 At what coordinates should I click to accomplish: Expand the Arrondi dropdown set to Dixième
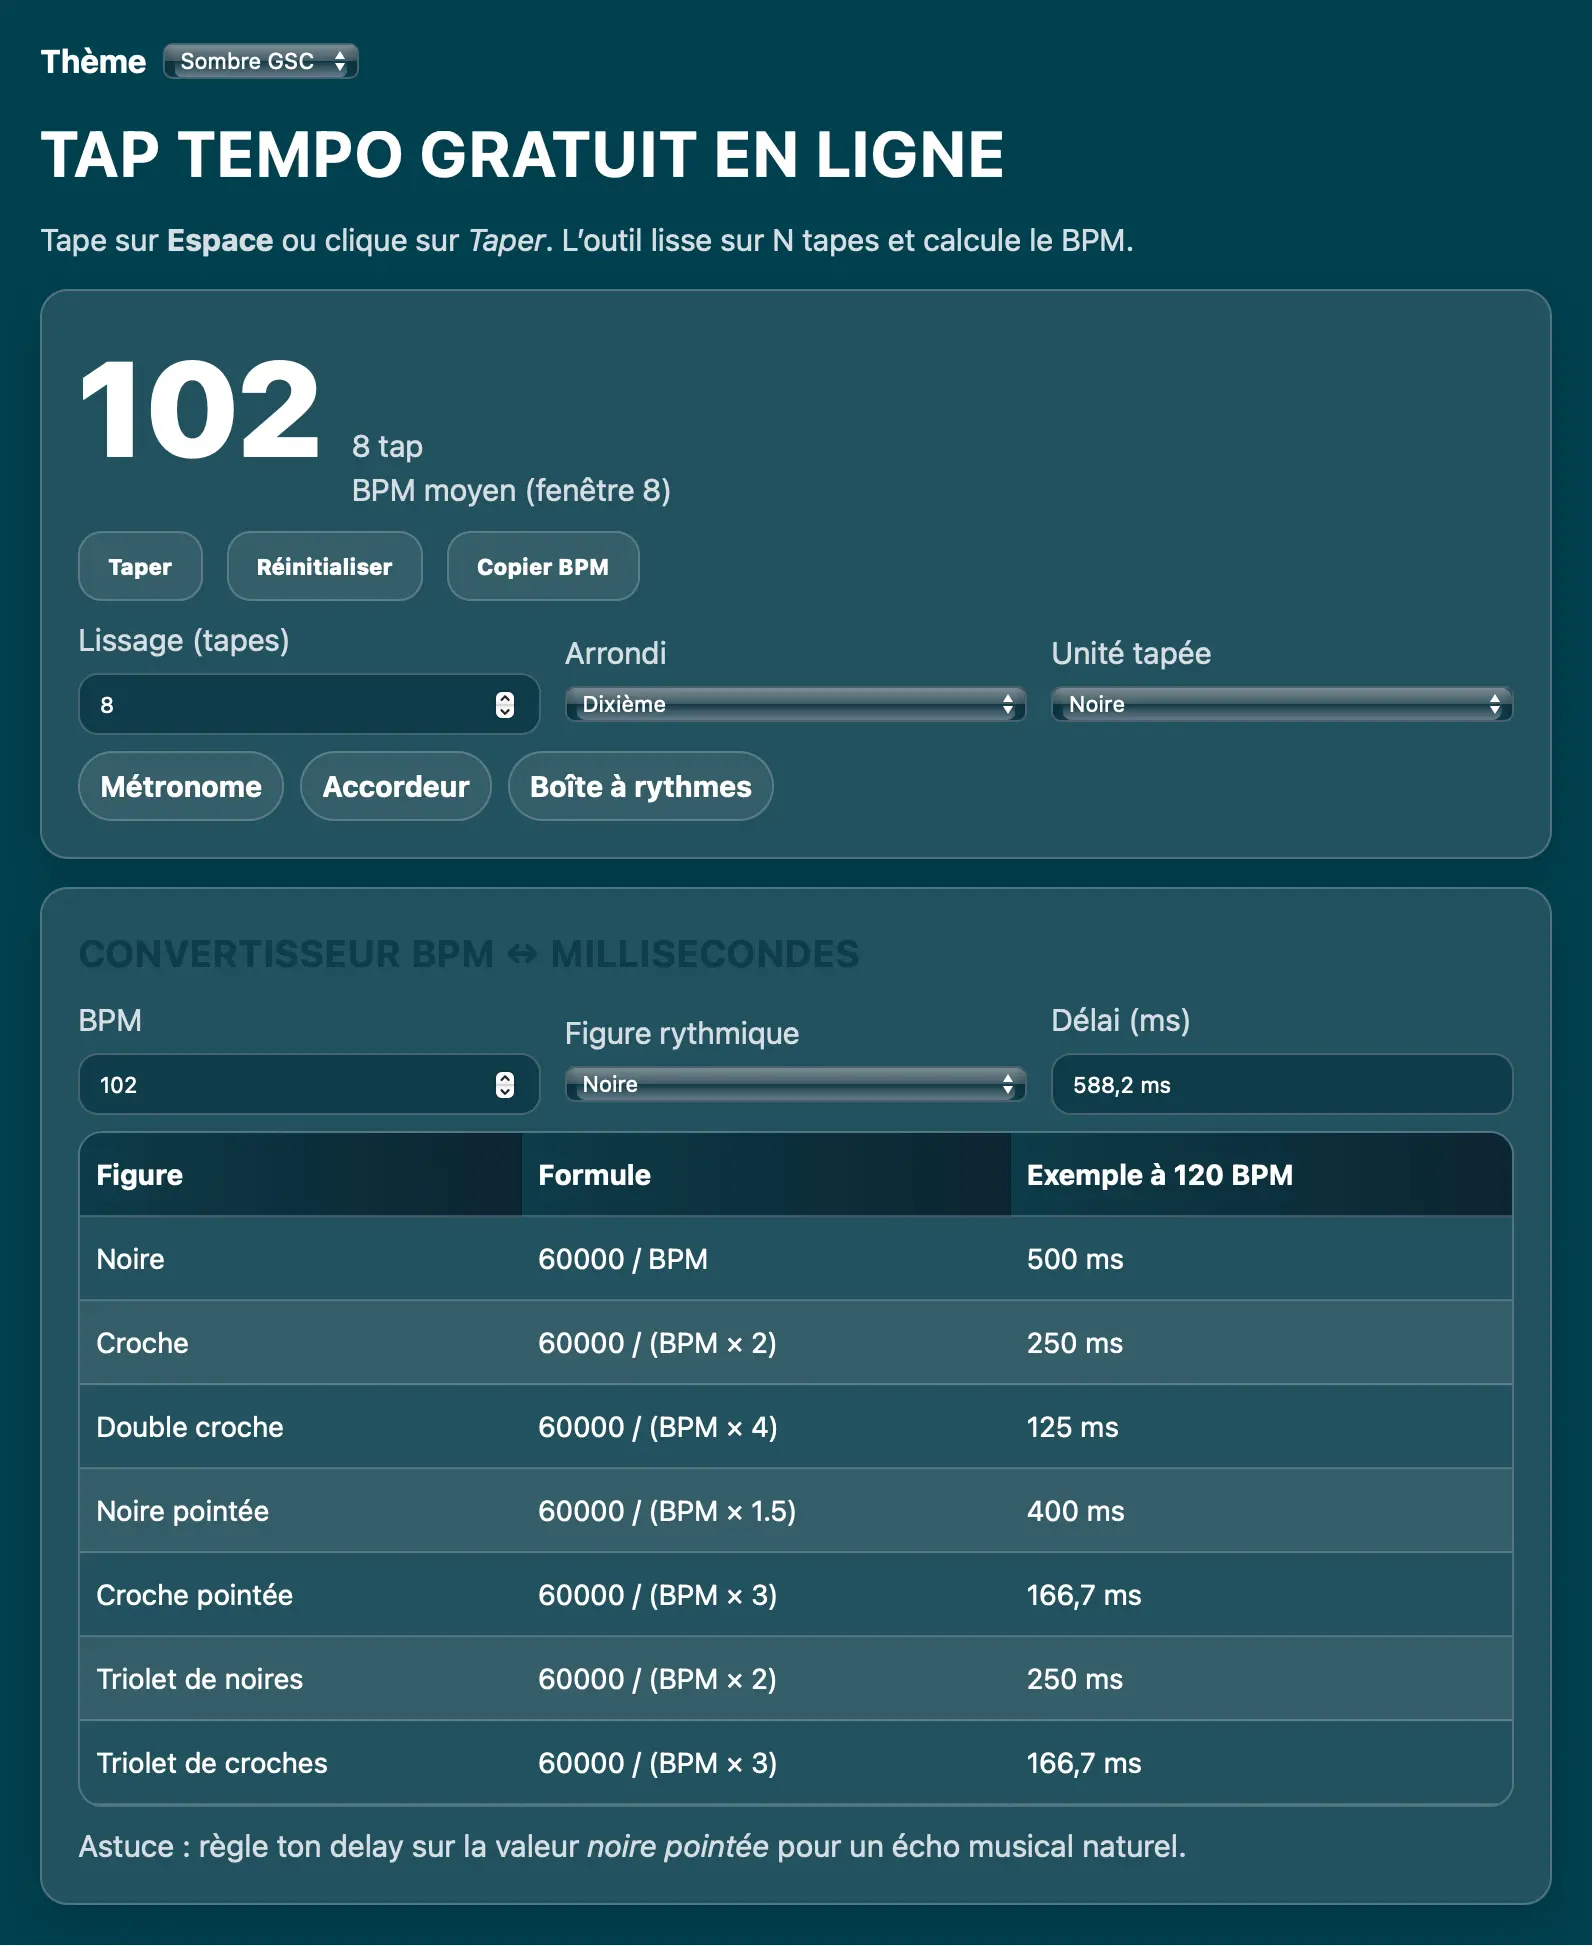tap(795, 705)
